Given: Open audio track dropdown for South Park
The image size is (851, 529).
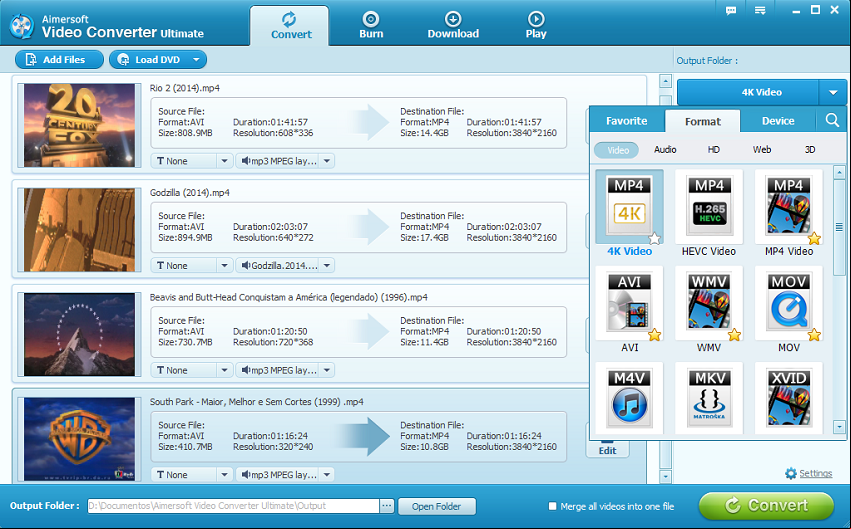Looking at the screenshot, I should pos(327,475).
